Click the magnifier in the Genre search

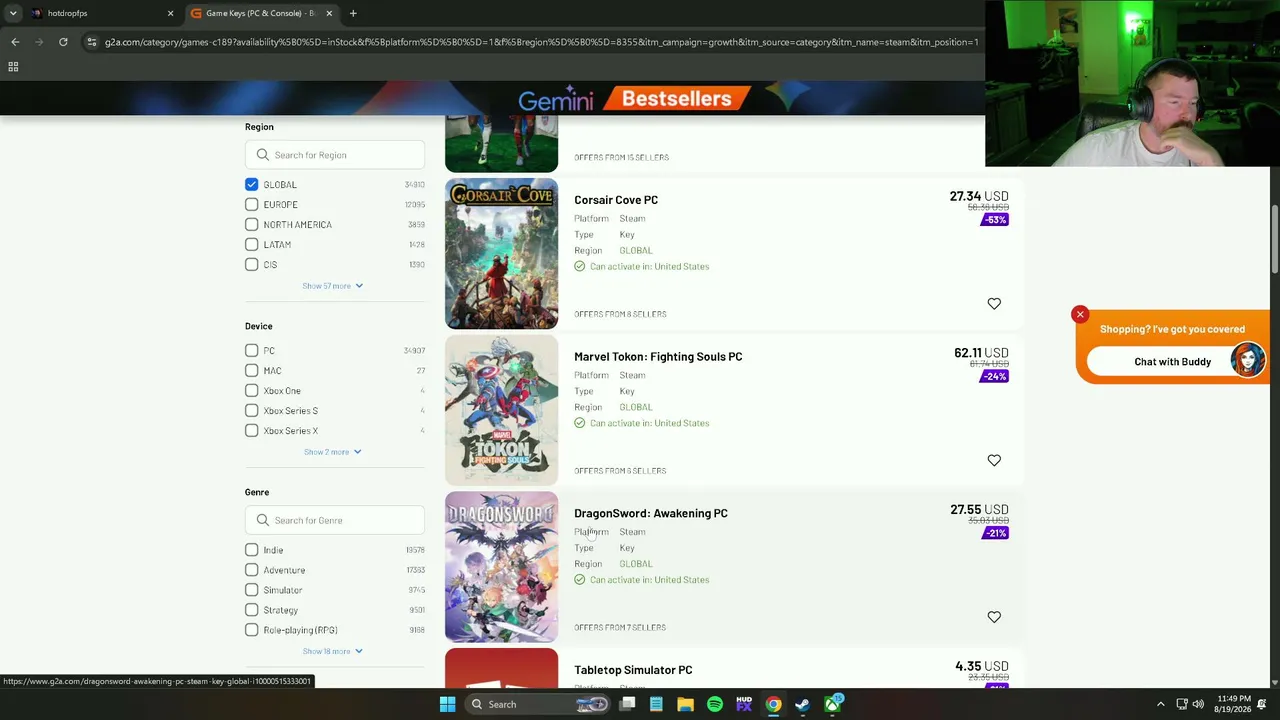263,520
